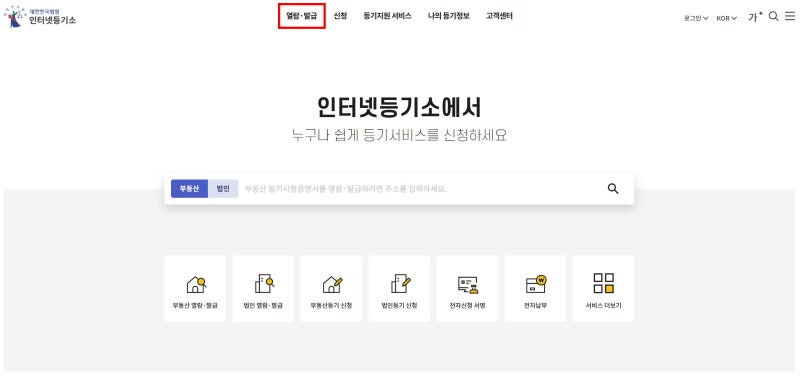Open 부동산 열람·발급 house icon

(196, 284)
